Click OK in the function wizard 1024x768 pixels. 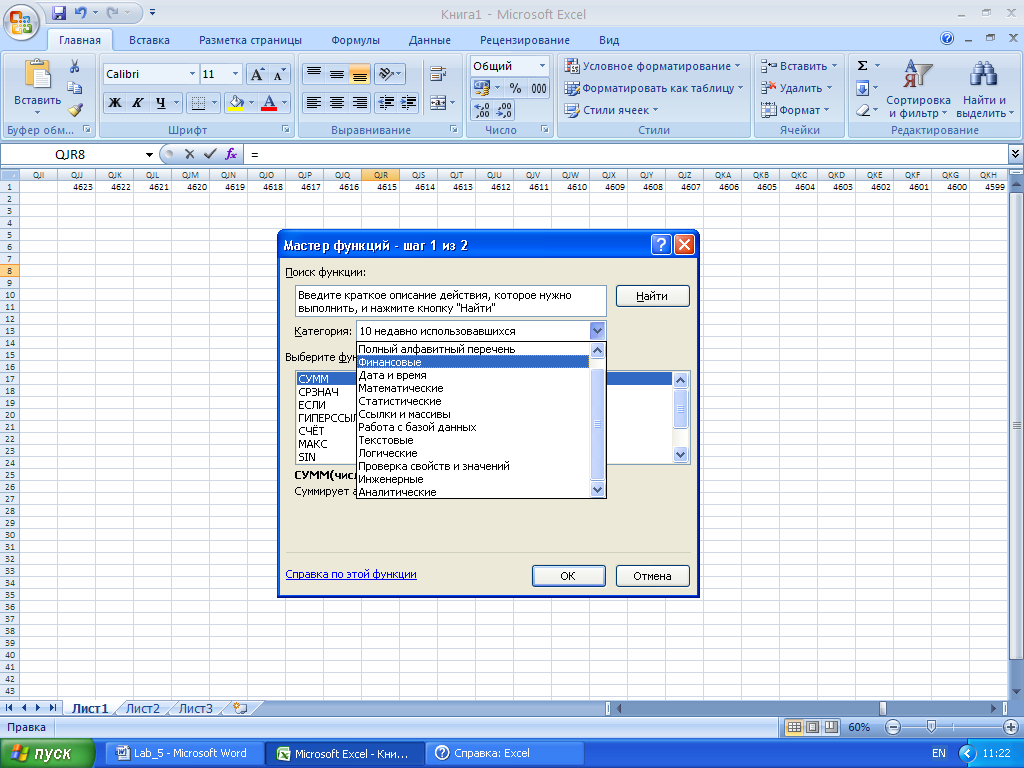pyautogui.click(x=568, y=576)
